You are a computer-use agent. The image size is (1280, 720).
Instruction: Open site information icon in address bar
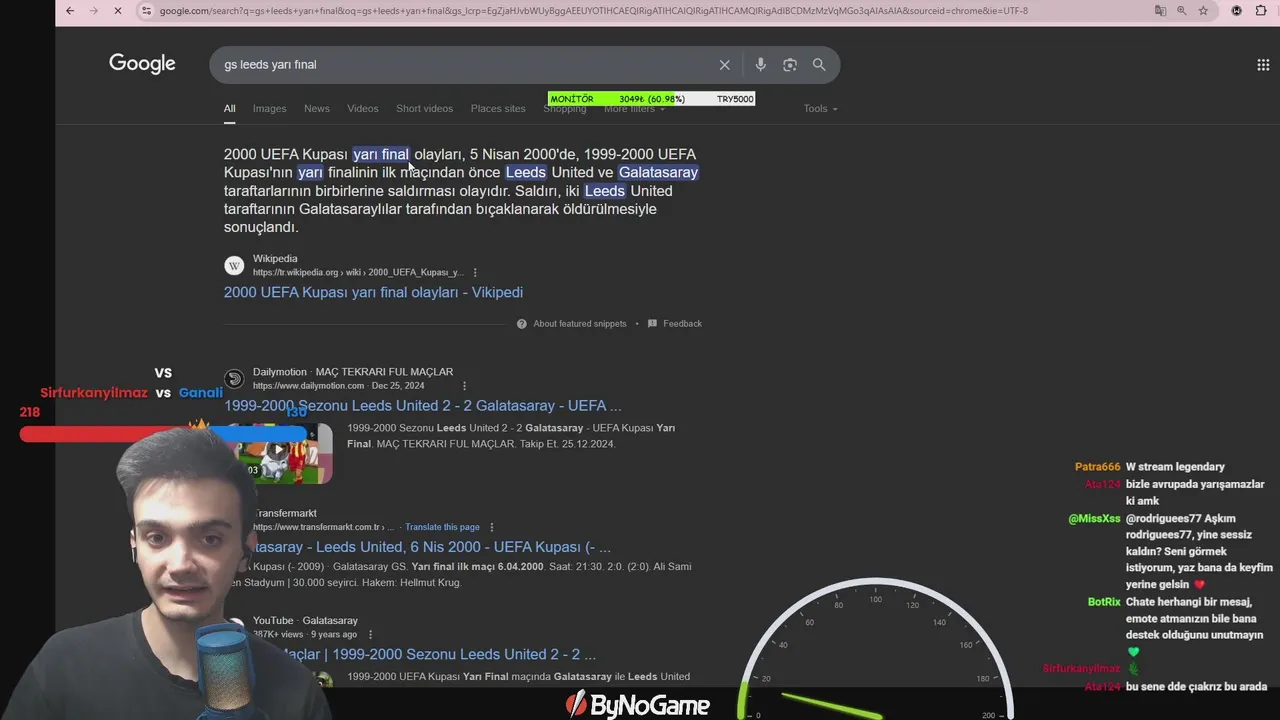tap(147, 11)
